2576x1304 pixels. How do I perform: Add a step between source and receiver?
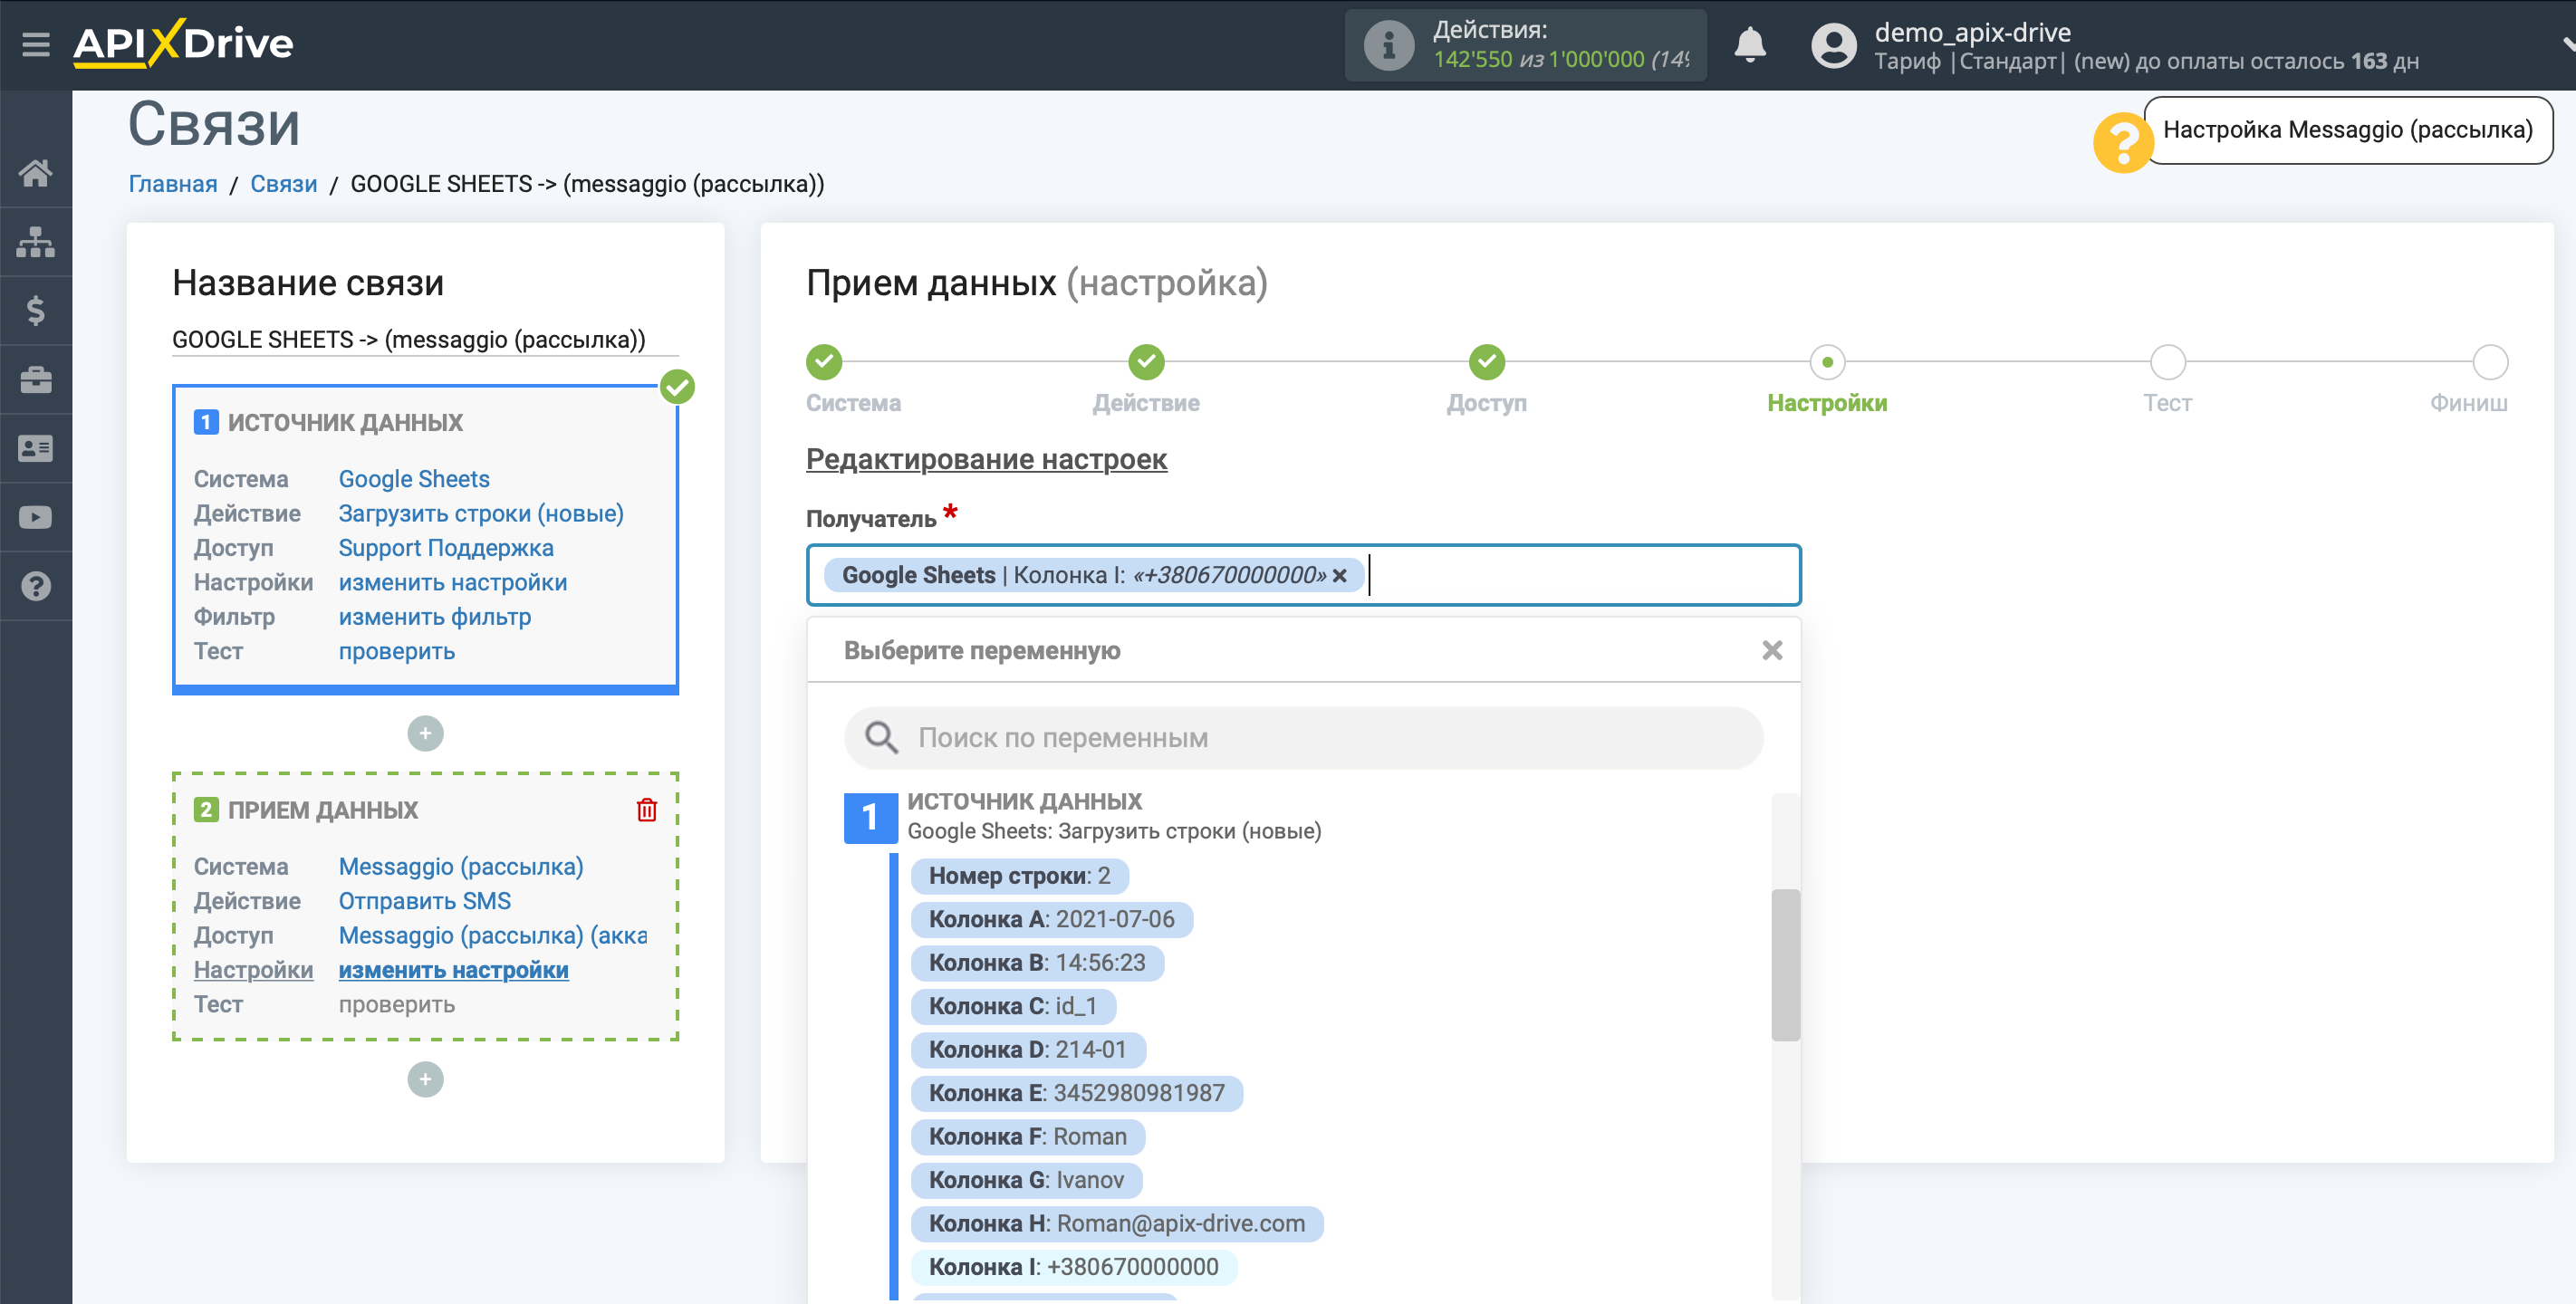[x=425, y=733]
